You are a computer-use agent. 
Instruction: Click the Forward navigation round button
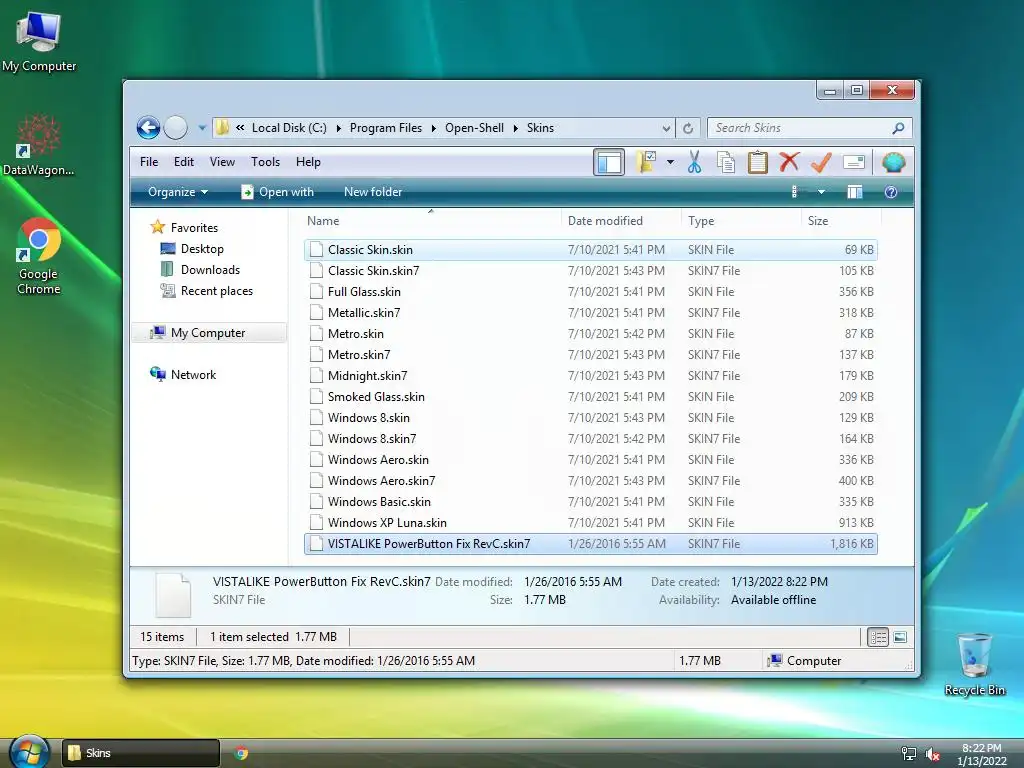(176, 127)
